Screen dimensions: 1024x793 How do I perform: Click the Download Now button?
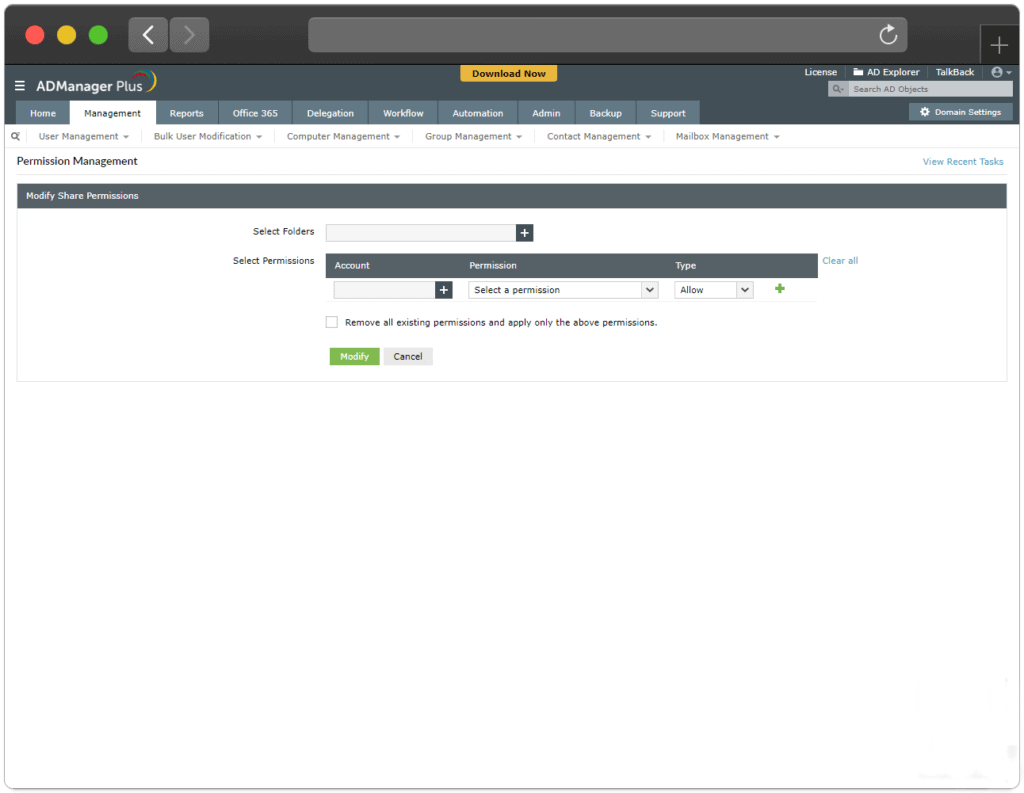coord(509,74)
